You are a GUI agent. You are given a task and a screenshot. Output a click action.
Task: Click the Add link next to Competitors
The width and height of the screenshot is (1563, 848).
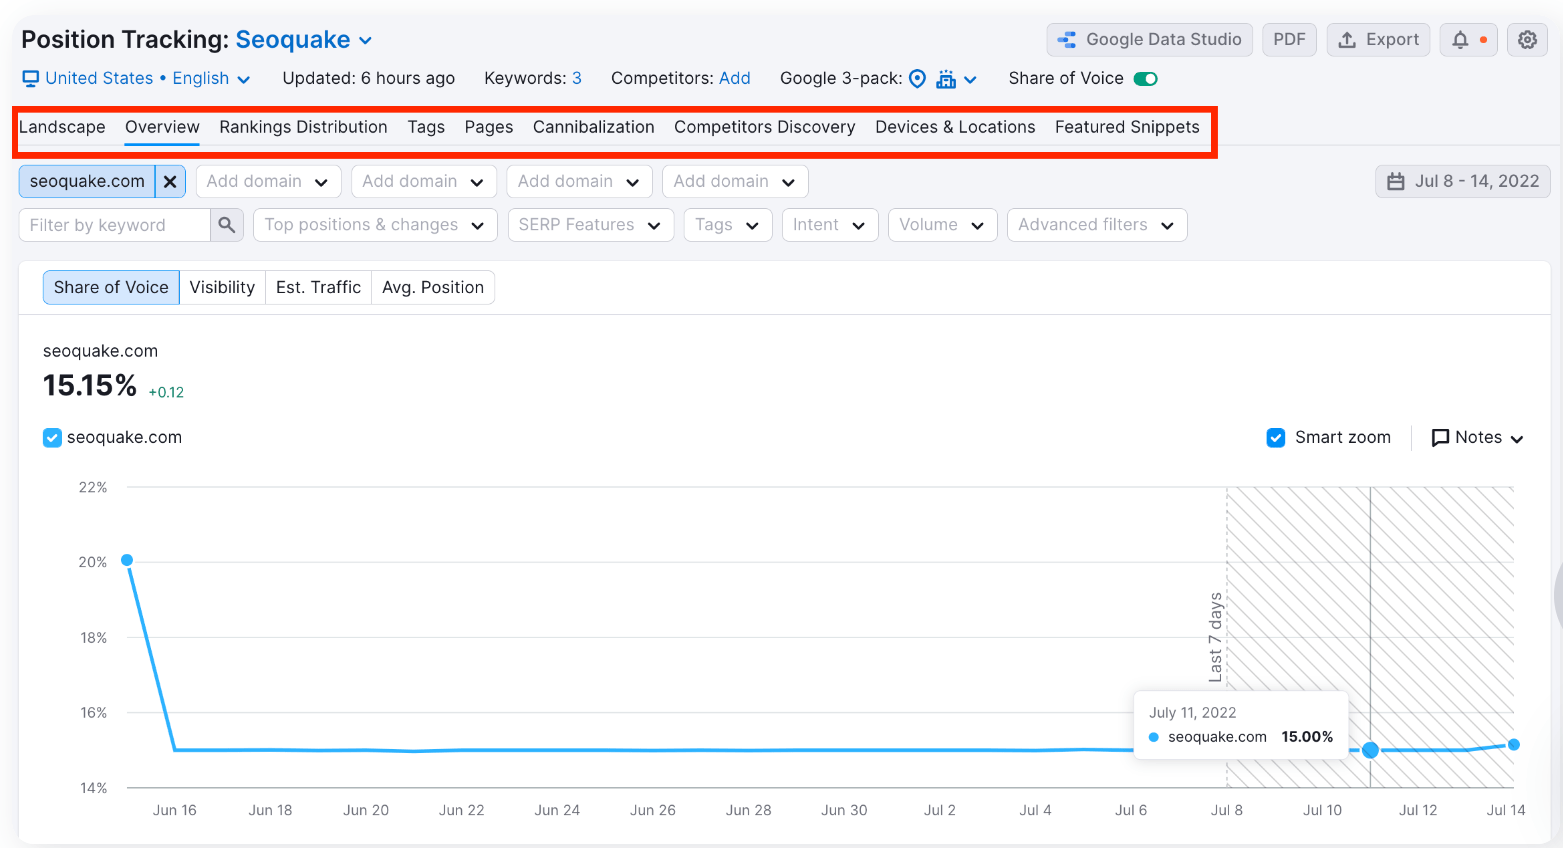click(735, 78)
